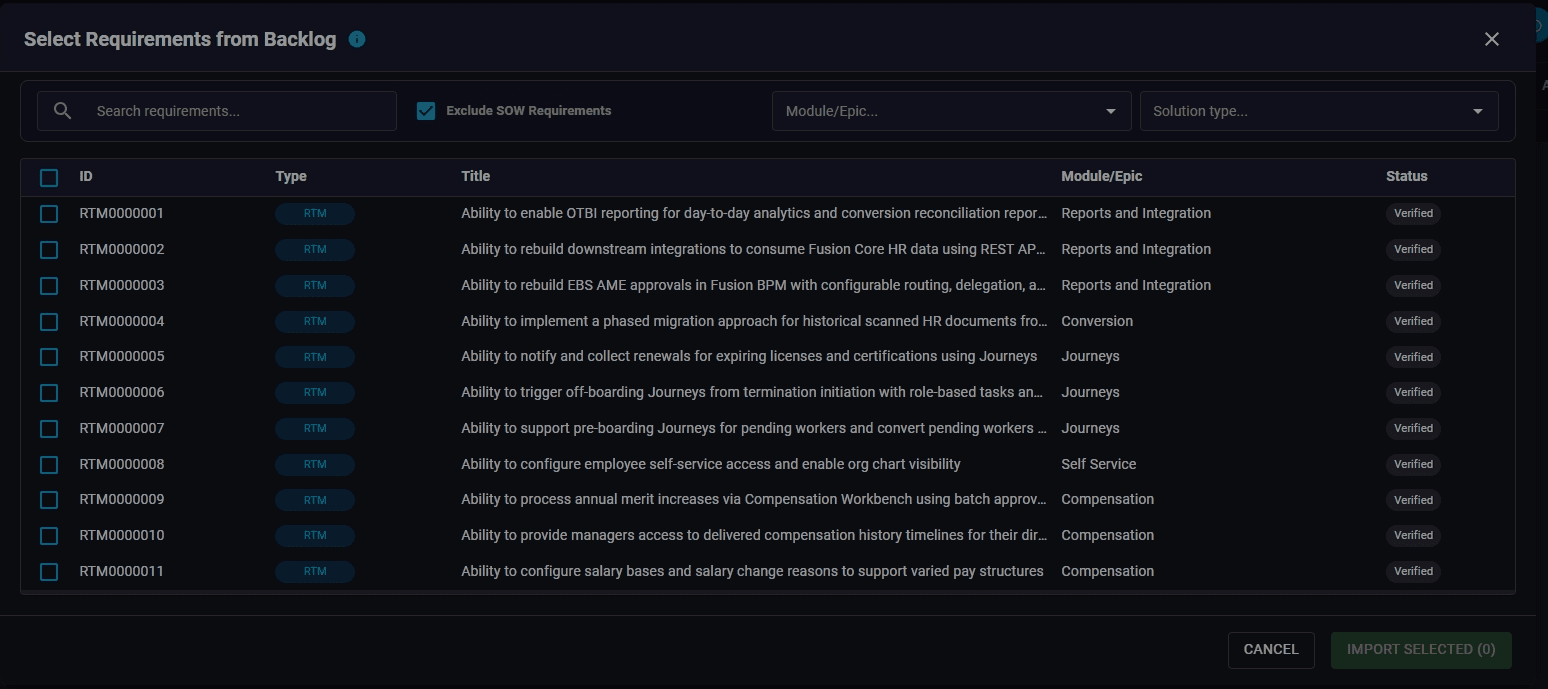Focus the Search requirements input field
This screenshot has width=1548, height=689.
(217, 111)
